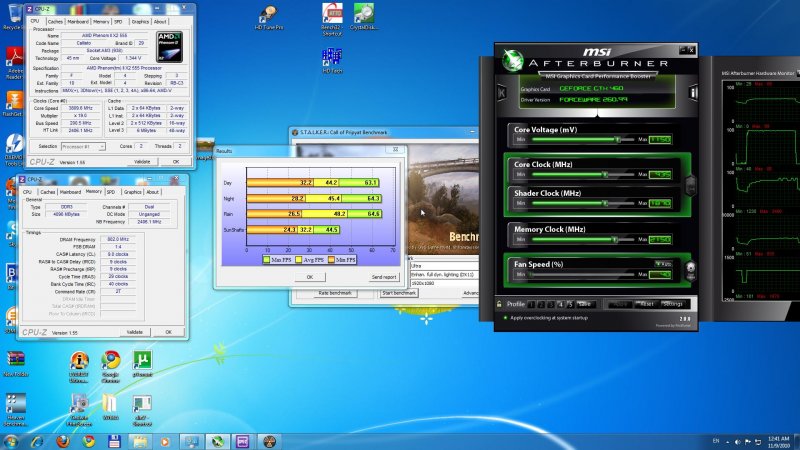800x450 pixels.
Task: Click the AMD Phenom II logo in CPU-Z
Action: (x=169, y=47)
